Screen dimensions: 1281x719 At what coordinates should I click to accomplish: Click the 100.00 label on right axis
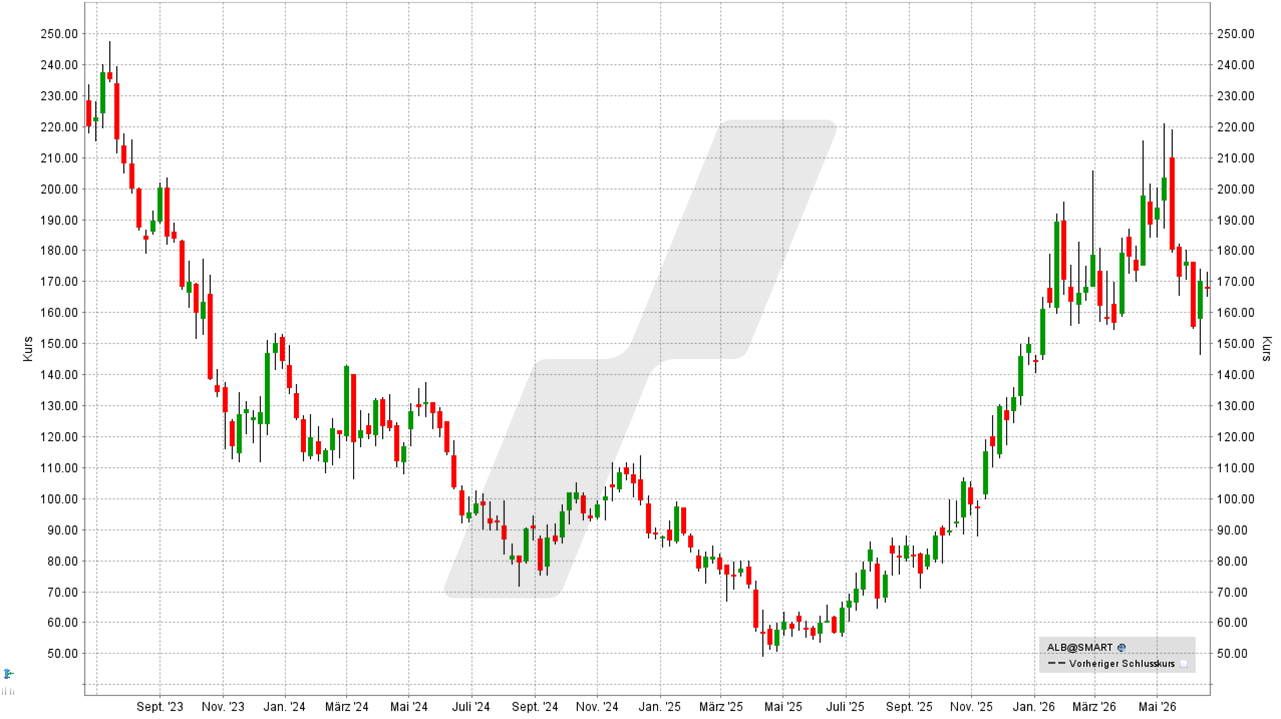(x=1236, y=499)
